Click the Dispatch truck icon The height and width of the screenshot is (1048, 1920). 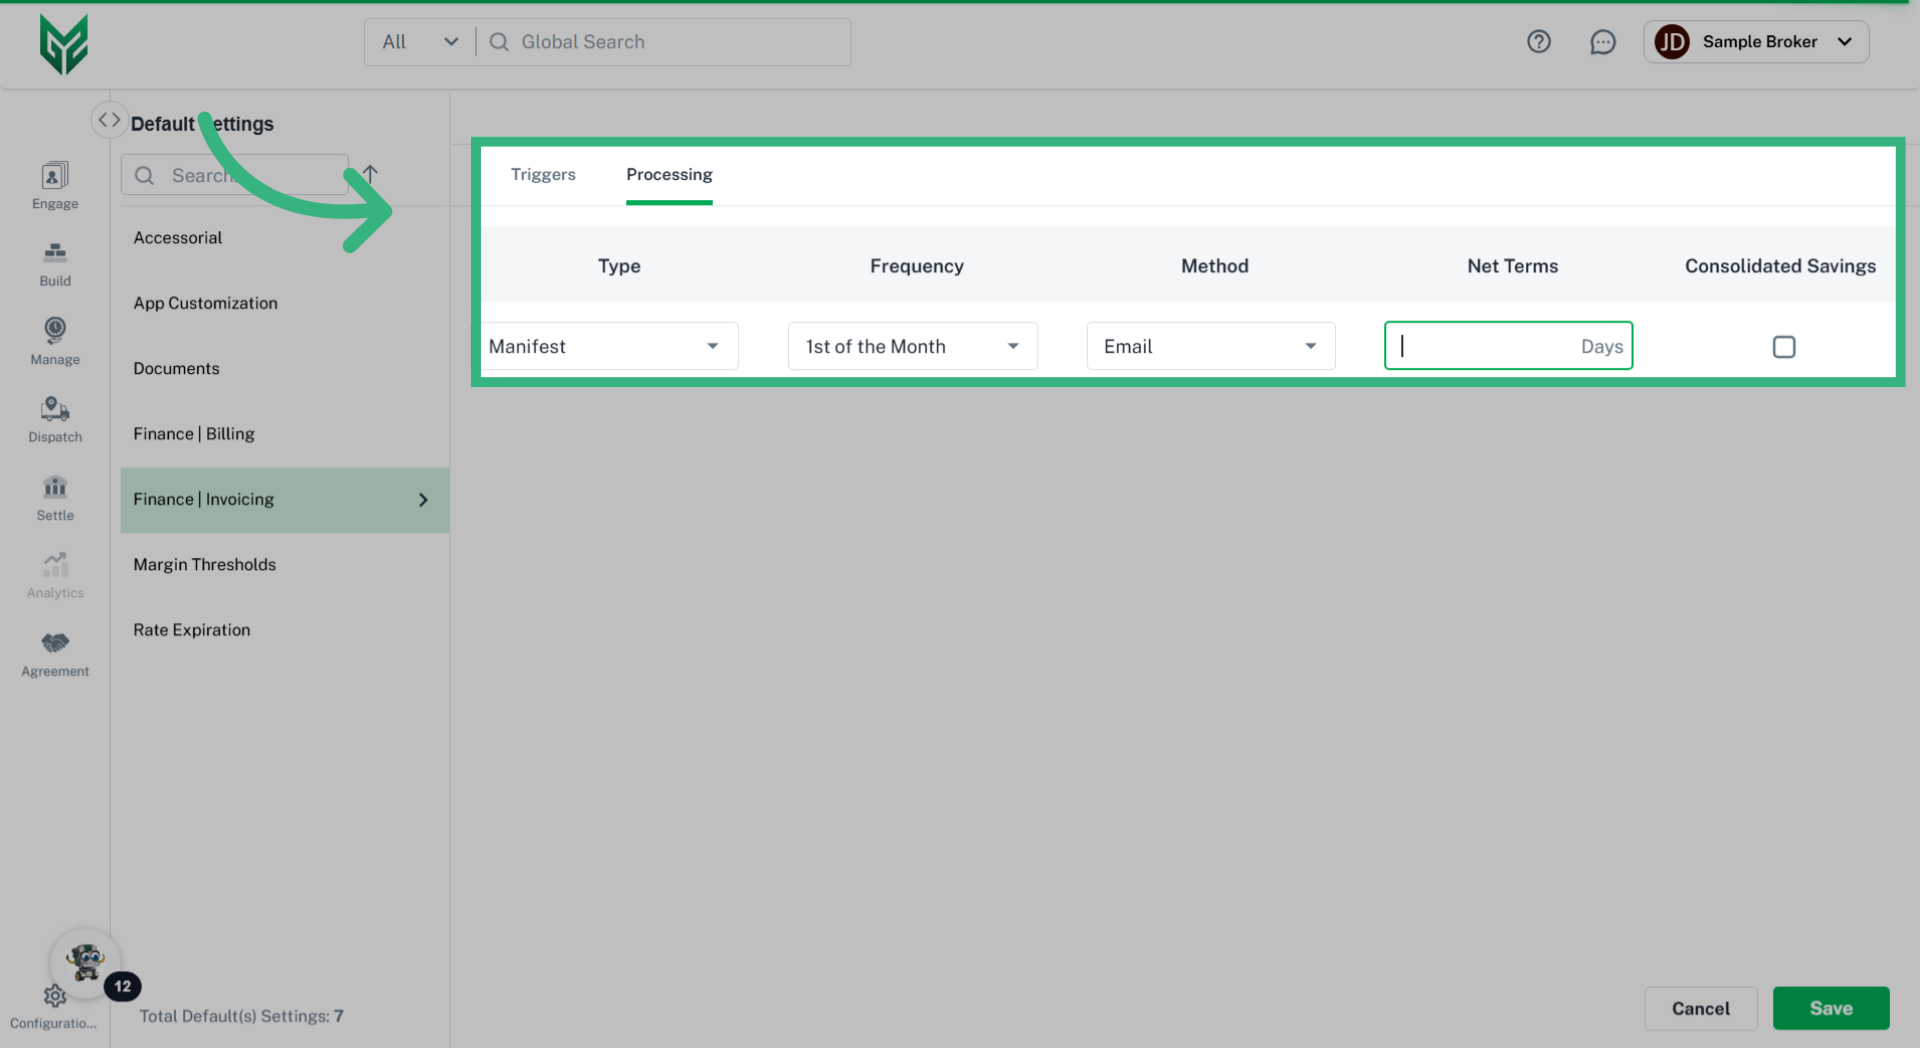(55, 418)
